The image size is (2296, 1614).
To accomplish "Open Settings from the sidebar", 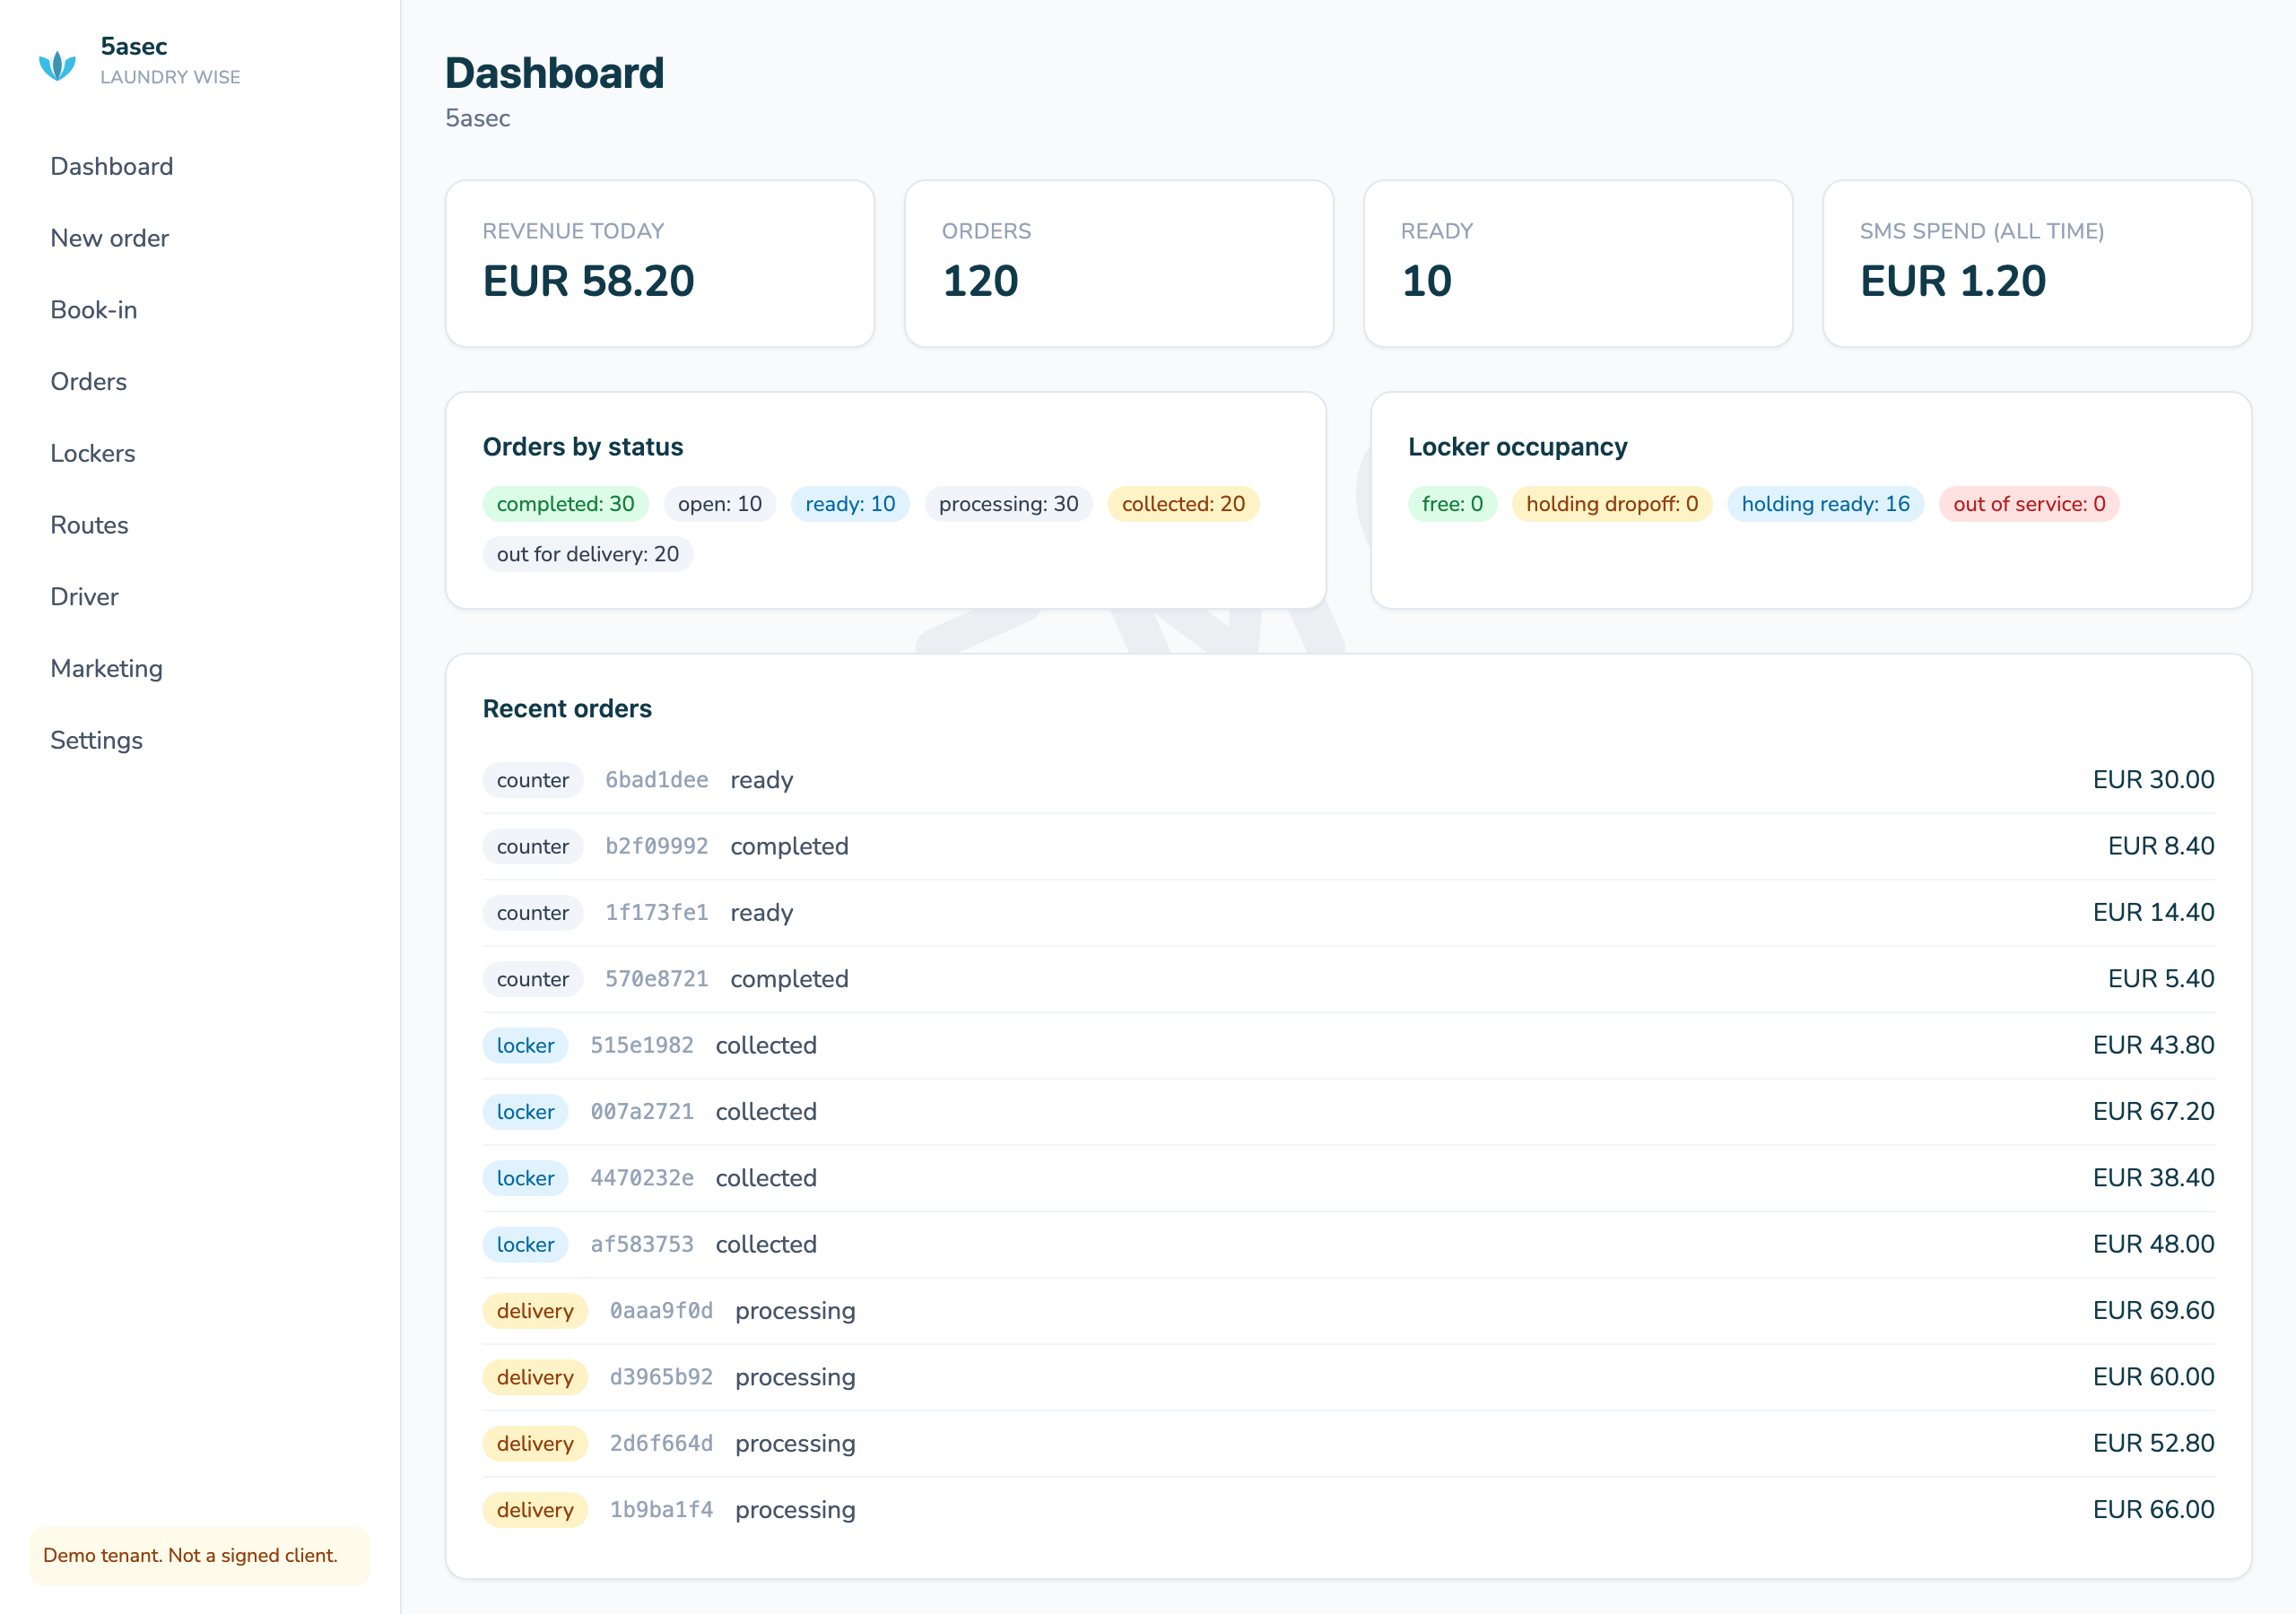I will pyautogui.click(x=97, y=740).
